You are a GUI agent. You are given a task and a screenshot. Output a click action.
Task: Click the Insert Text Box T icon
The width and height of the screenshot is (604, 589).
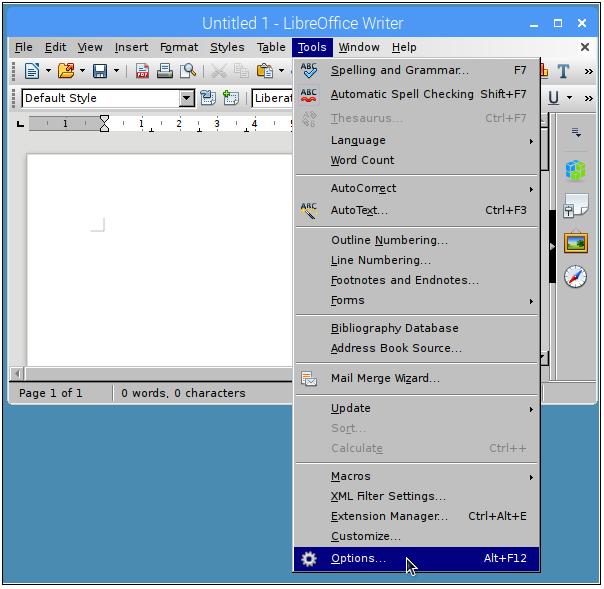coord(563,71)
